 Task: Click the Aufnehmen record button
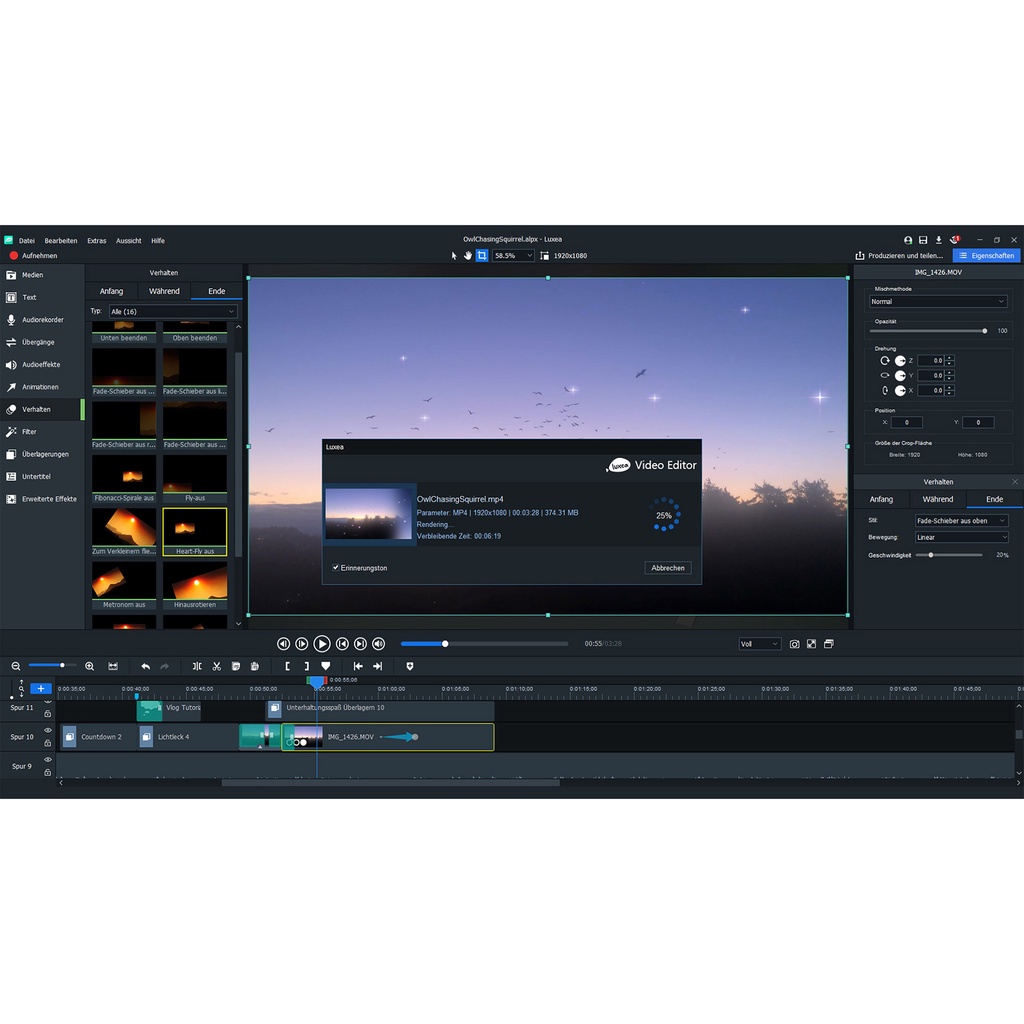tap(33, 255)
